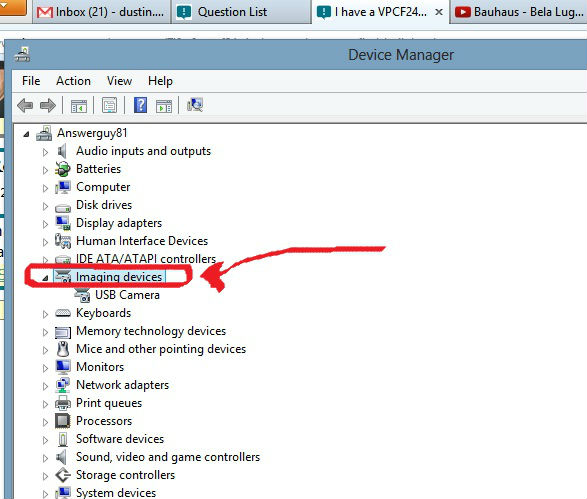The height and width of the screenshot is (499, 587).
Task: Open the Help menu
Action: tap(160, 81)
